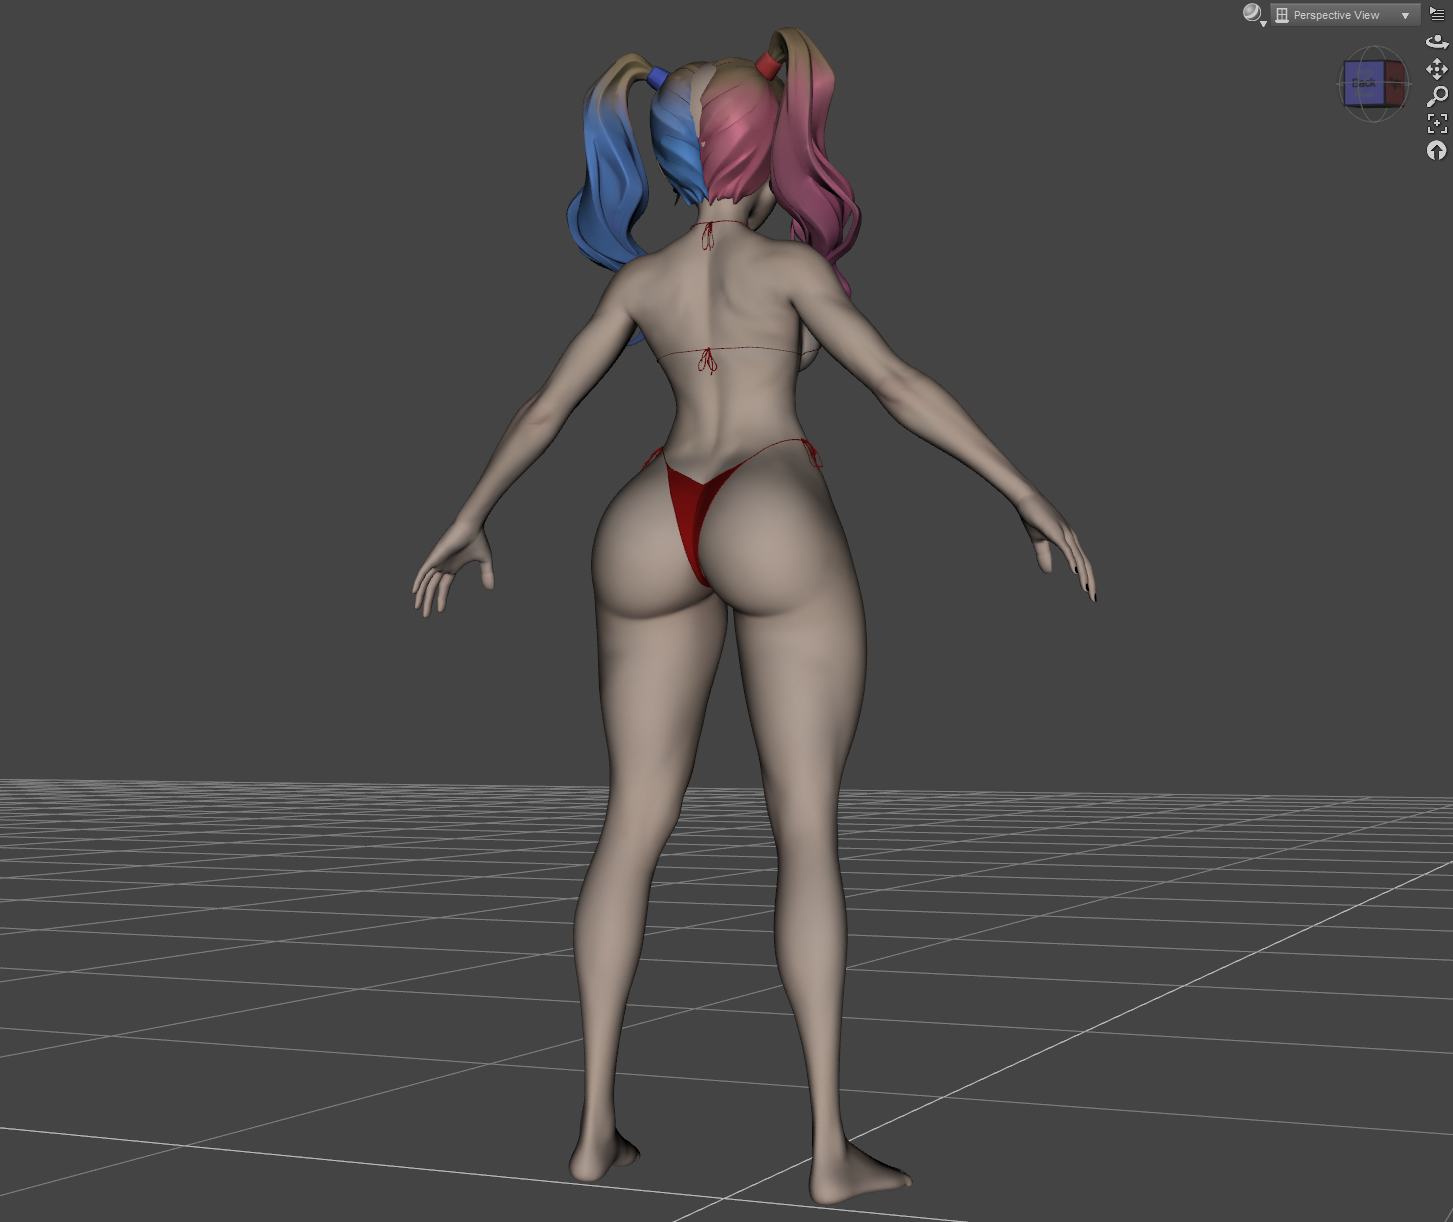This screenshot has height=1222, width=1453.
Task: Click the reset camera arrow icon
Action: (1437, 150)
